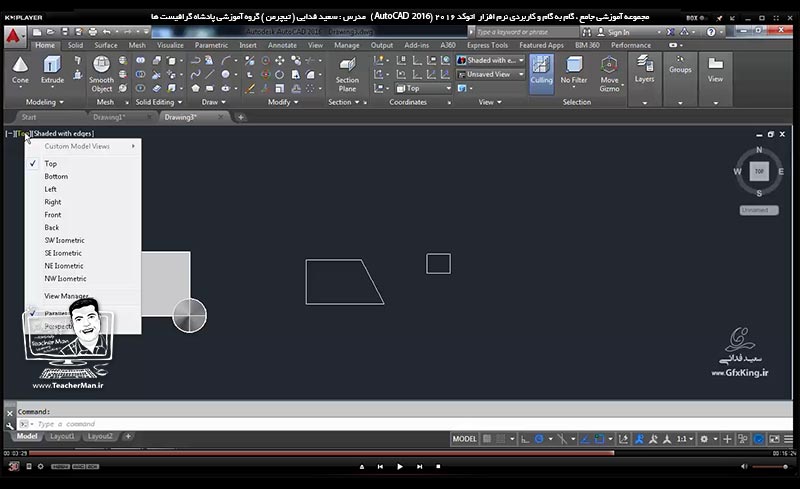Toggle the Culling selection button
The image size is (800, 489).
coord(541,74)
